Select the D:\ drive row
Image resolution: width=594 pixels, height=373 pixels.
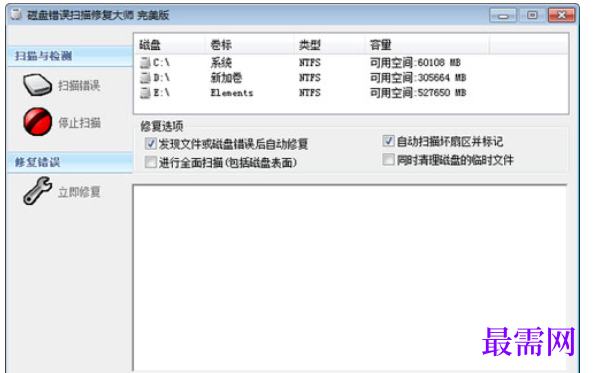351,78
